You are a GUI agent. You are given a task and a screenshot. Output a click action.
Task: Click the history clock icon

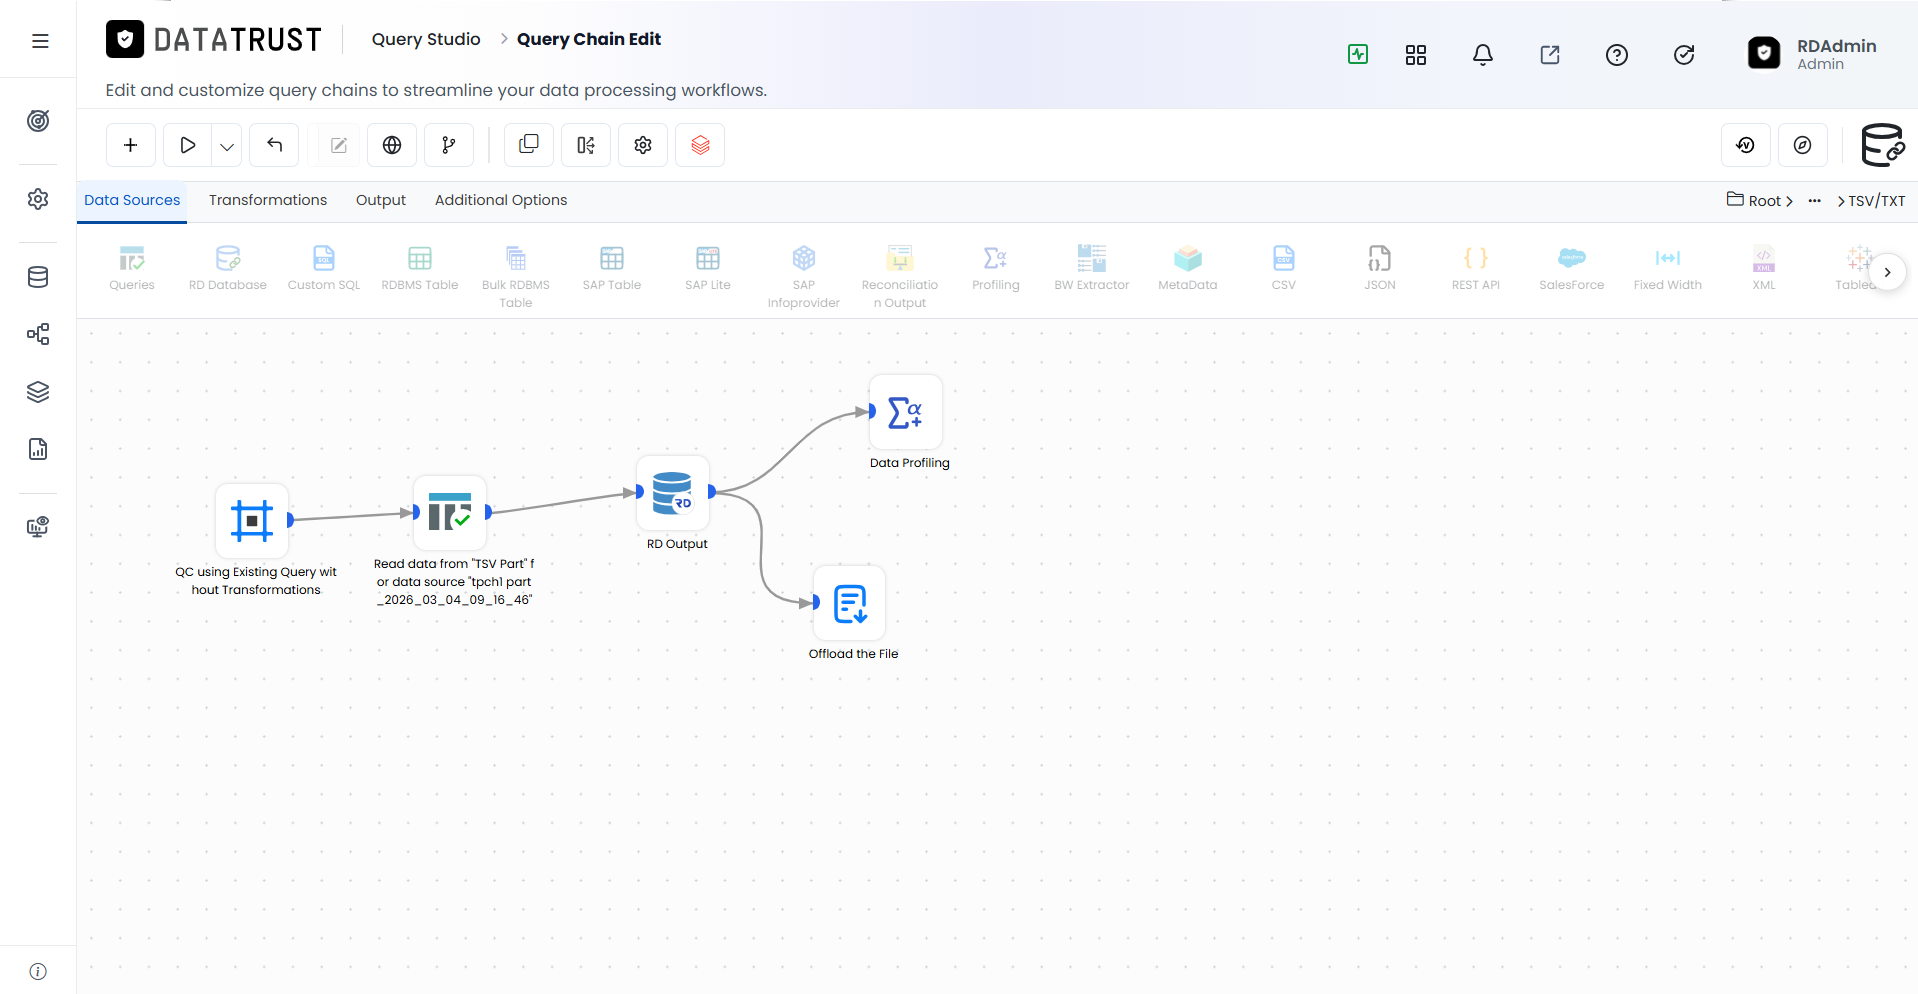pyautogui.click(x=1746, y=145)
